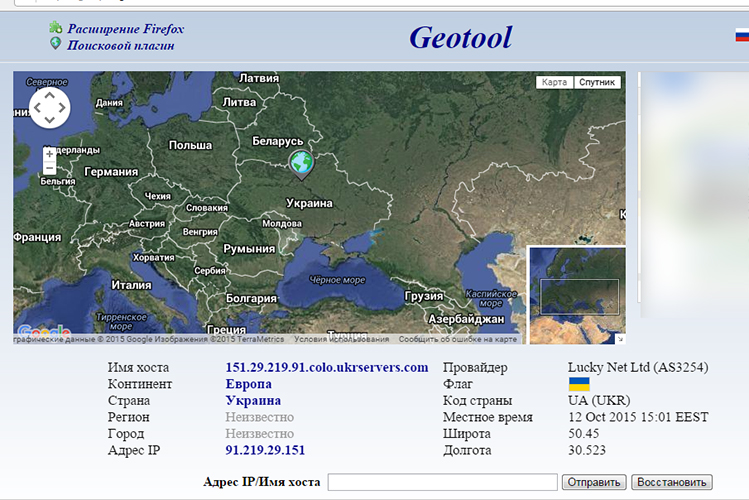Viewport: 749px width, 500px height.
Task: Click the Украина country value
Action: [x=253, y=401]
